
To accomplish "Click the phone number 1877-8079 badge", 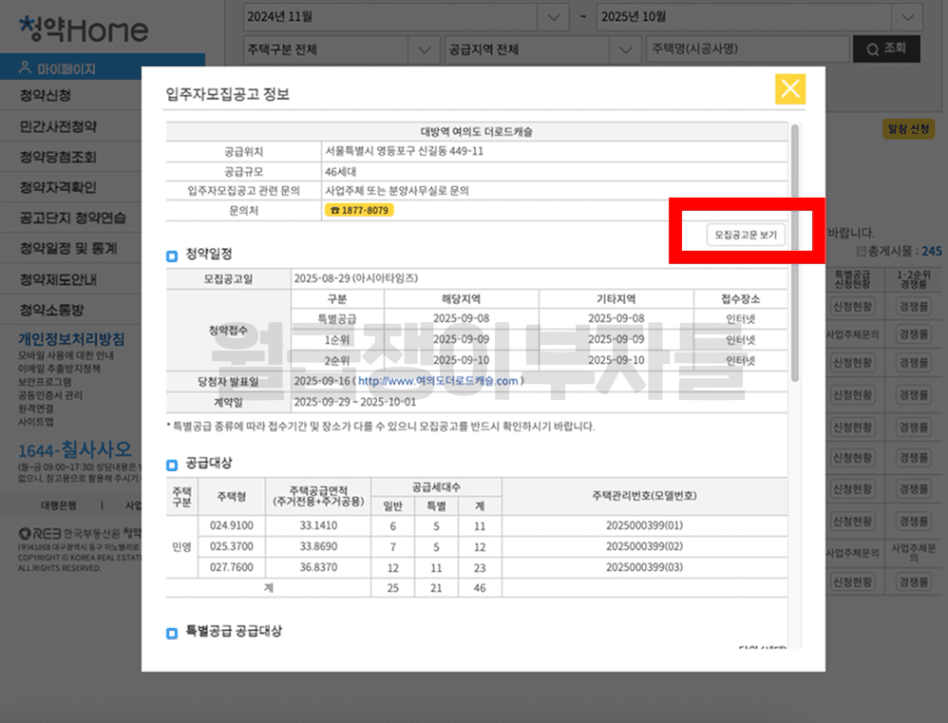I will pyautogui.click(x=359, y=210).
